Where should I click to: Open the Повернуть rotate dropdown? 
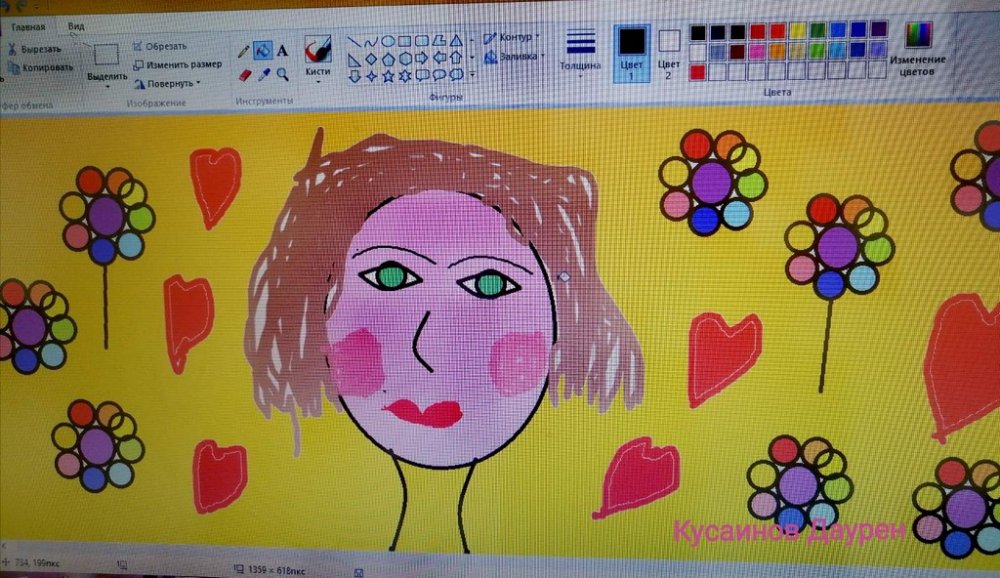click(x=170, y=83)
